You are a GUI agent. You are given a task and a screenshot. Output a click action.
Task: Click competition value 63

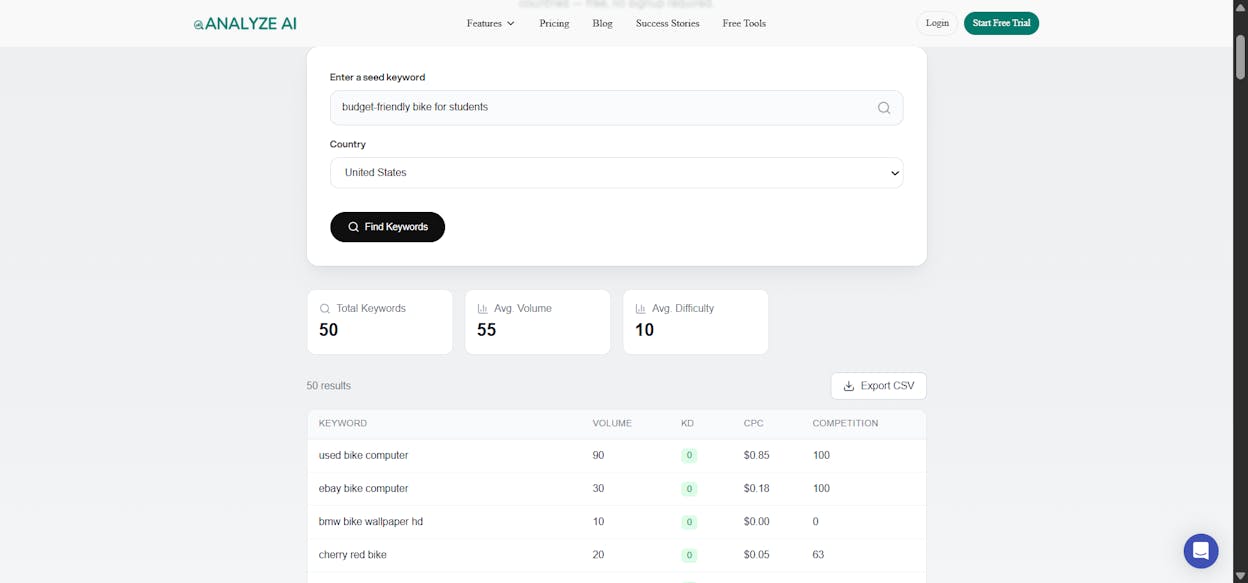click(818, 554)
